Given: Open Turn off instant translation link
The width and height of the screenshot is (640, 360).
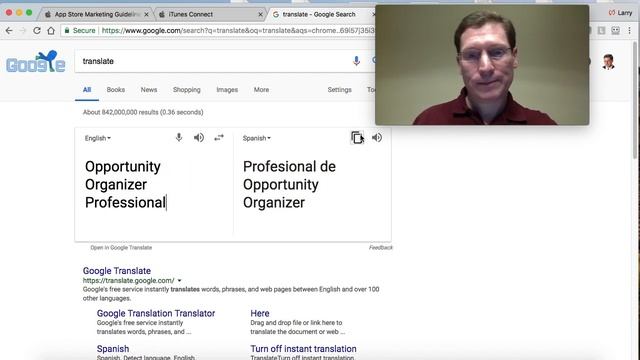Looking at the screenshot, I should (303, 349).
